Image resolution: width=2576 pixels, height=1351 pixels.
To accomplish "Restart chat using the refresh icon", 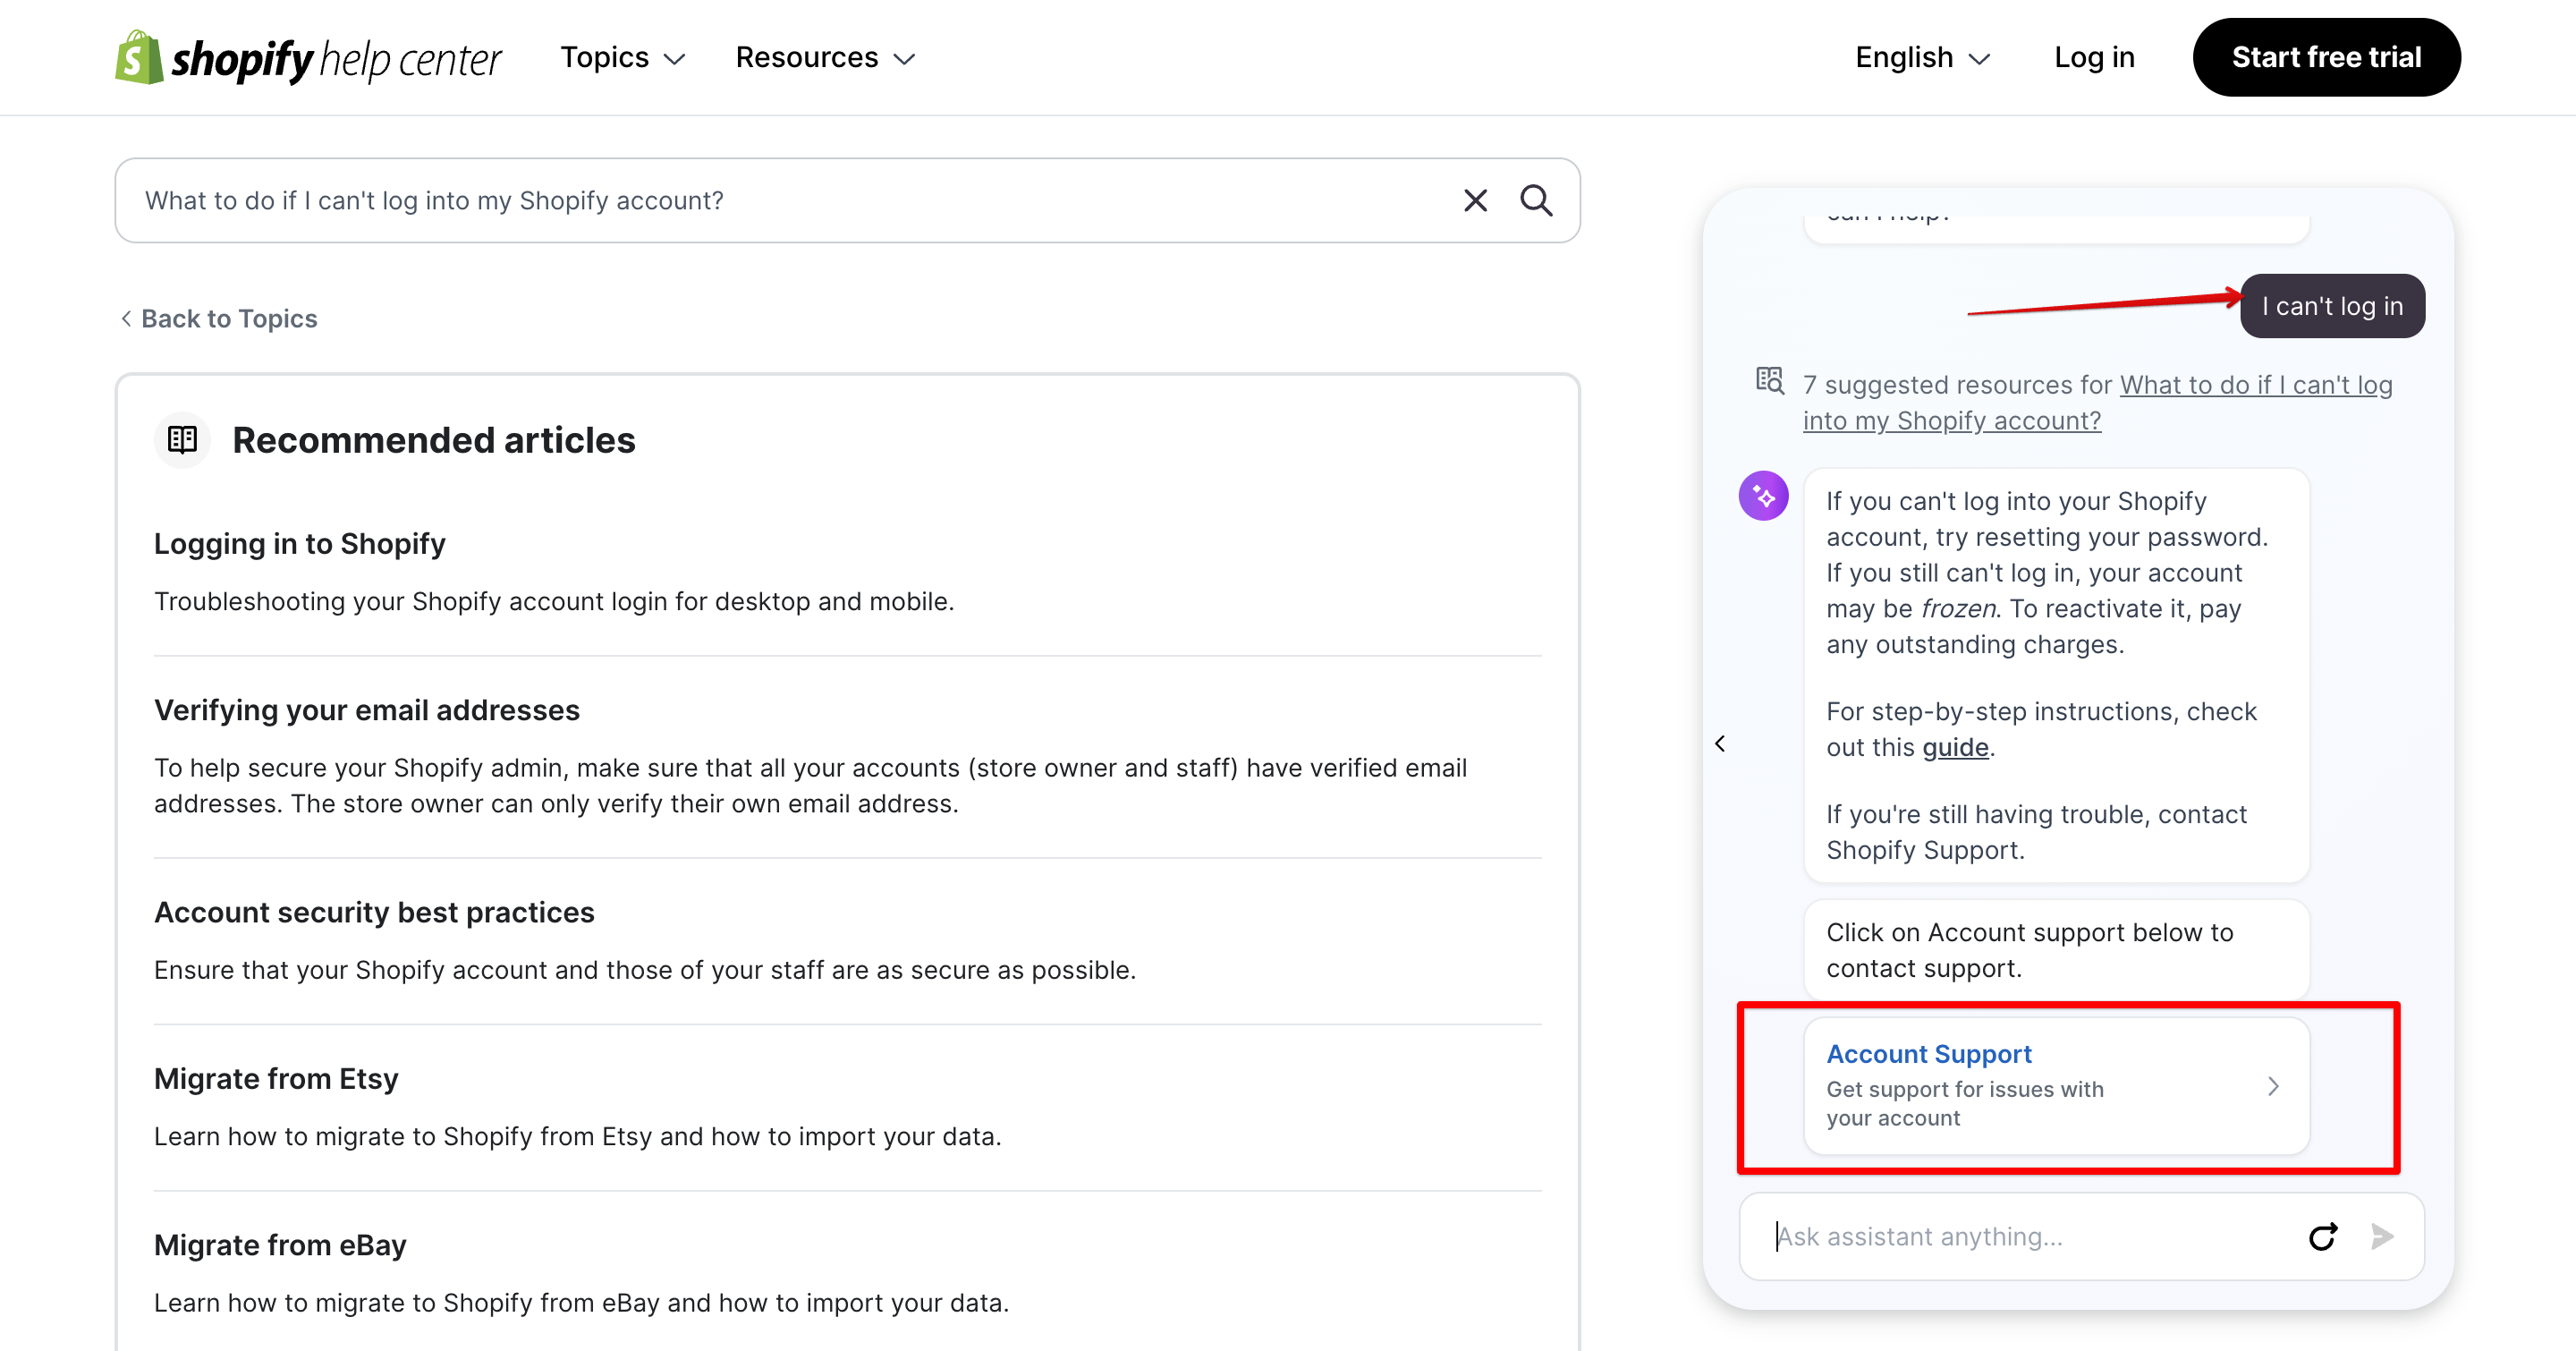I will click(x=2322, y=1237).
